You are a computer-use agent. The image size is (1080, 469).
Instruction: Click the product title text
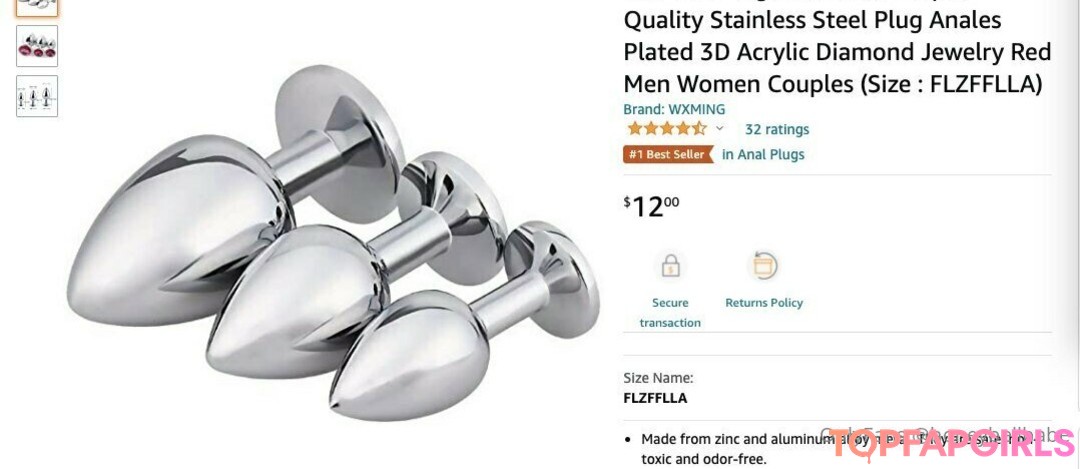click(838, 52)
